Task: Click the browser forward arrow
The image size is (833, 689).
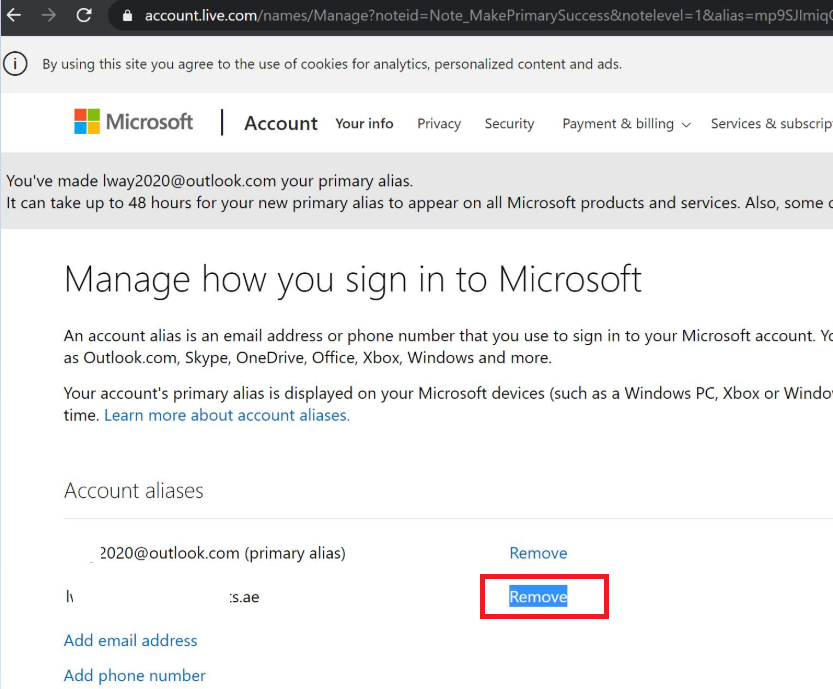Action: click(48, 15)
